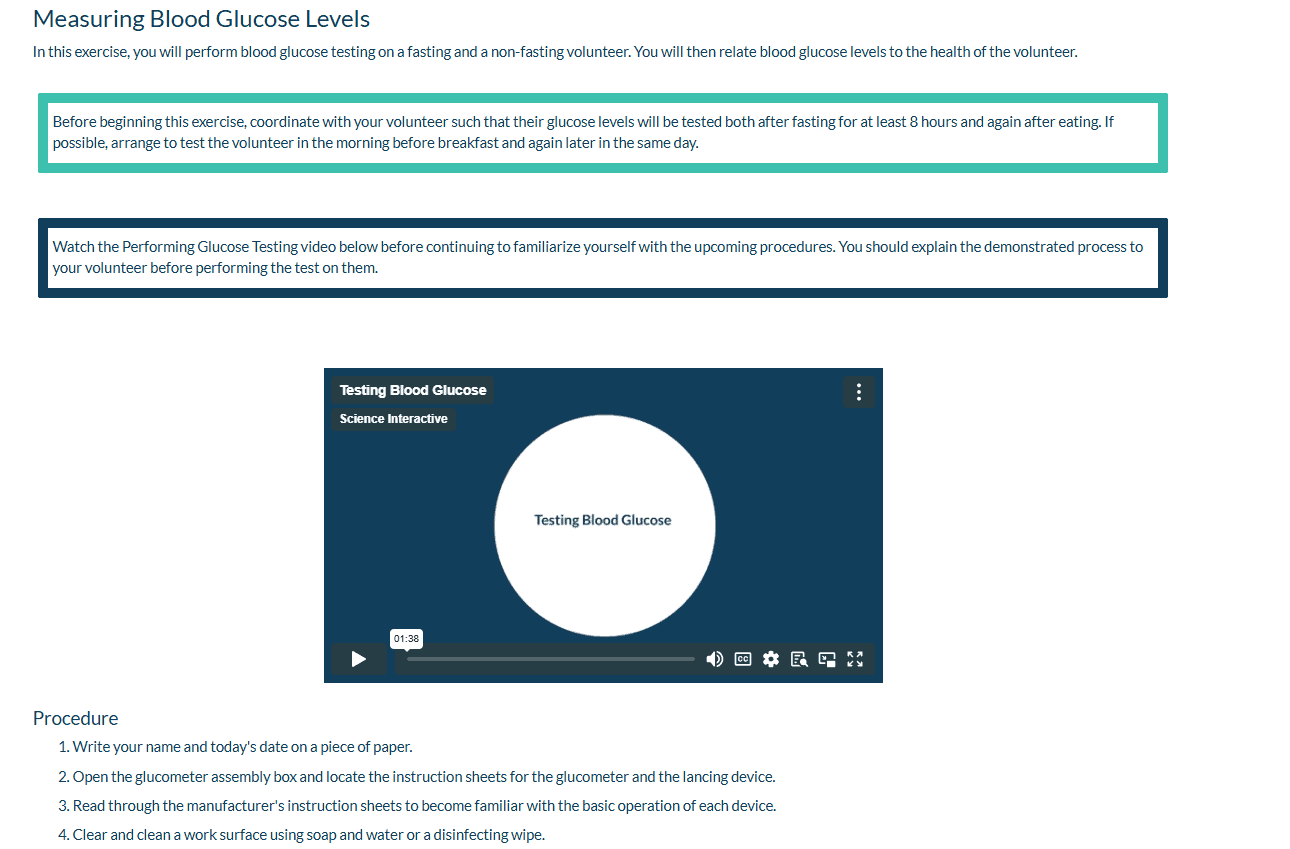Play the Testing Blood Glucose video
This screenshot has width=1290, height=849.
point(359,659)
